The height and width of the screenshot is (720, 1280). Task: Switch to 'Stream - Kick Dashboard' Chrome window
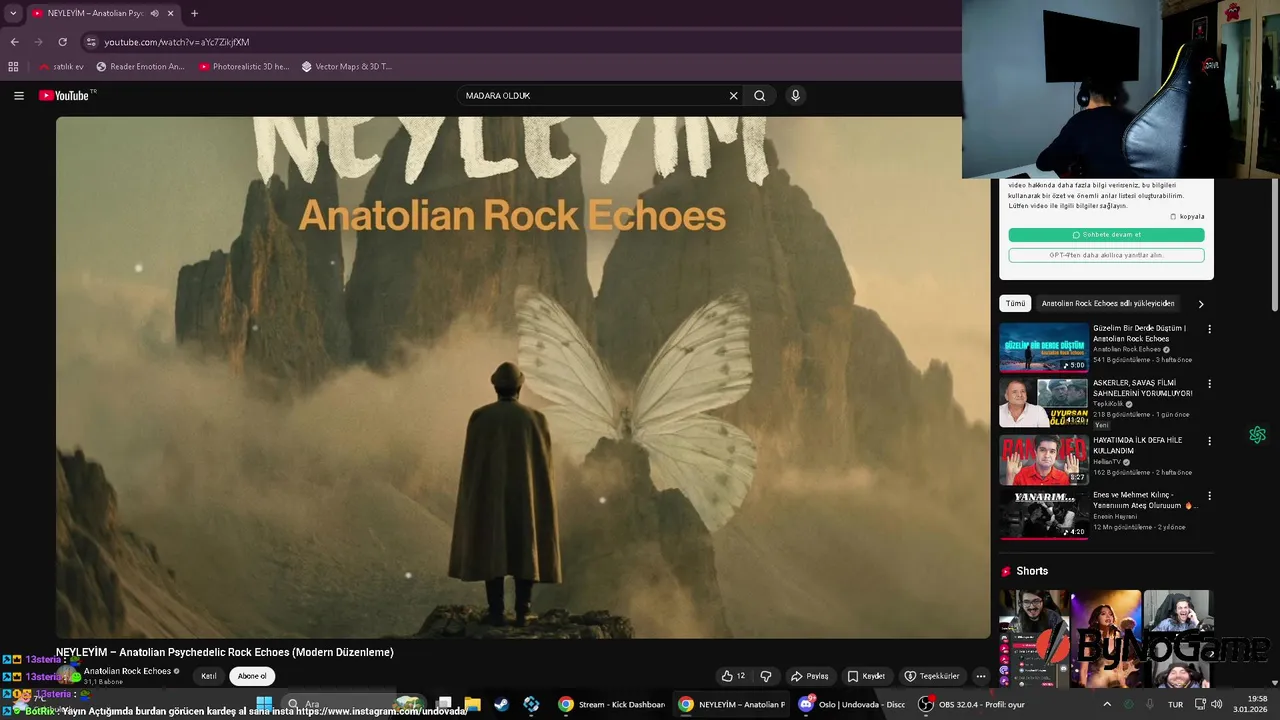[x=612, y=704]
